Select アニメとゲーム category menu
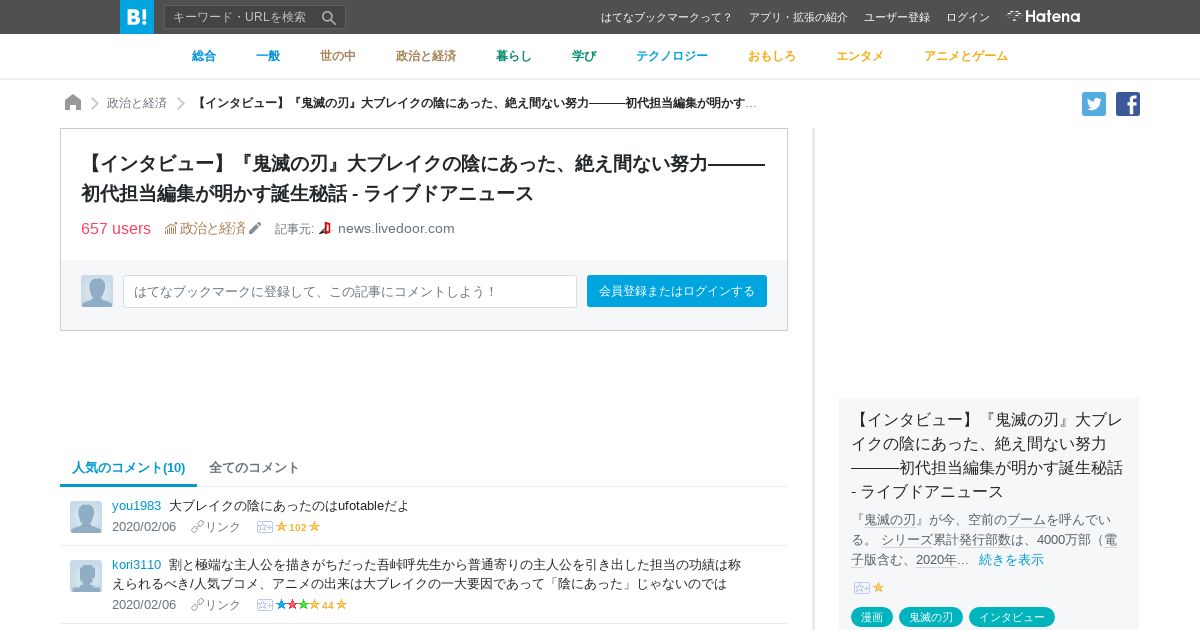Image resolution: width=1200 pixels, height=630 pixels. pos(966,56)
